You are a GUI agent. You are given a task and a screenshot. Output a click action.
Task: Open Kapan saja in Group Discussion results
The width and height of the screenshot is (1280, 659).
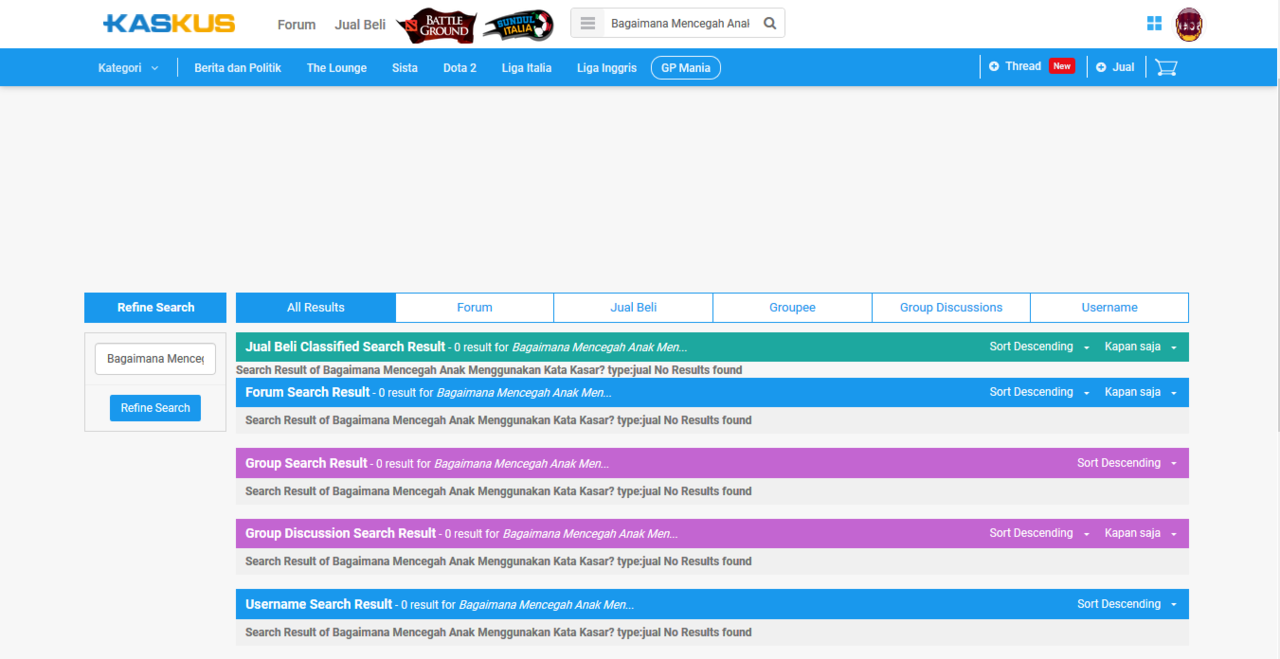[x=1141, y=533]
